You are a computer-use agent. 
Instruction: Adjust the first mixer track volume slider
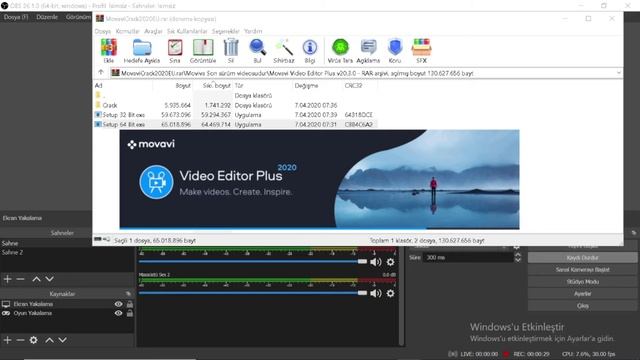click(x=253, y=261)
